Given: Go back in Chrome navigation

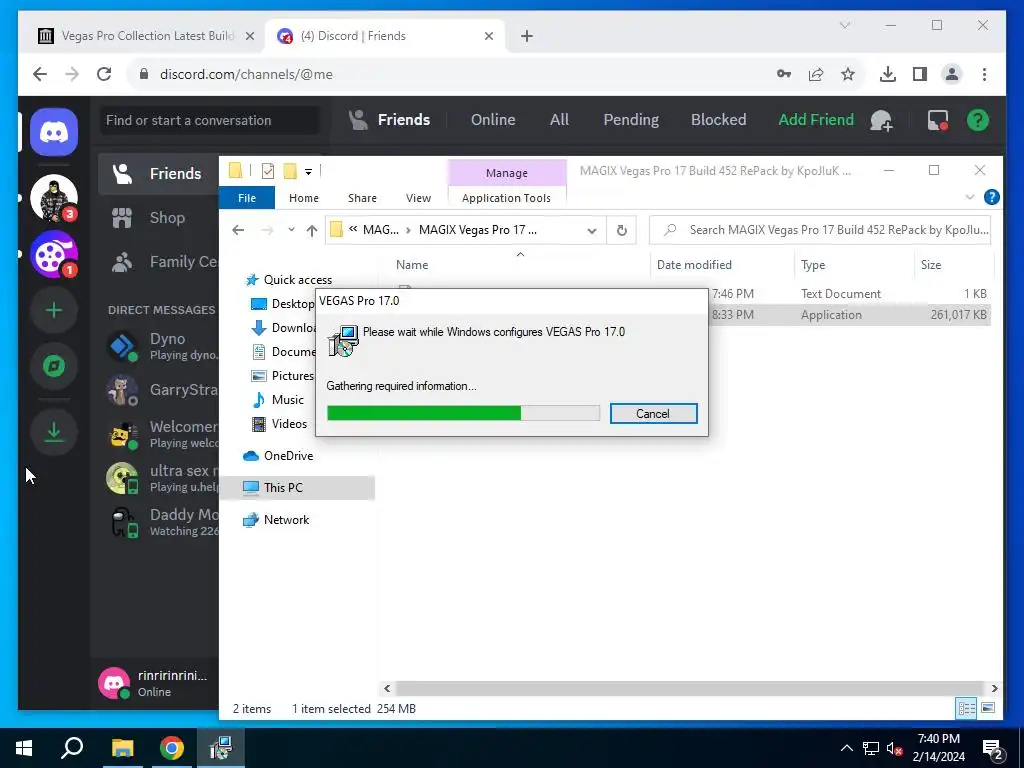Looking at the screenshot, I should [40, 74].
